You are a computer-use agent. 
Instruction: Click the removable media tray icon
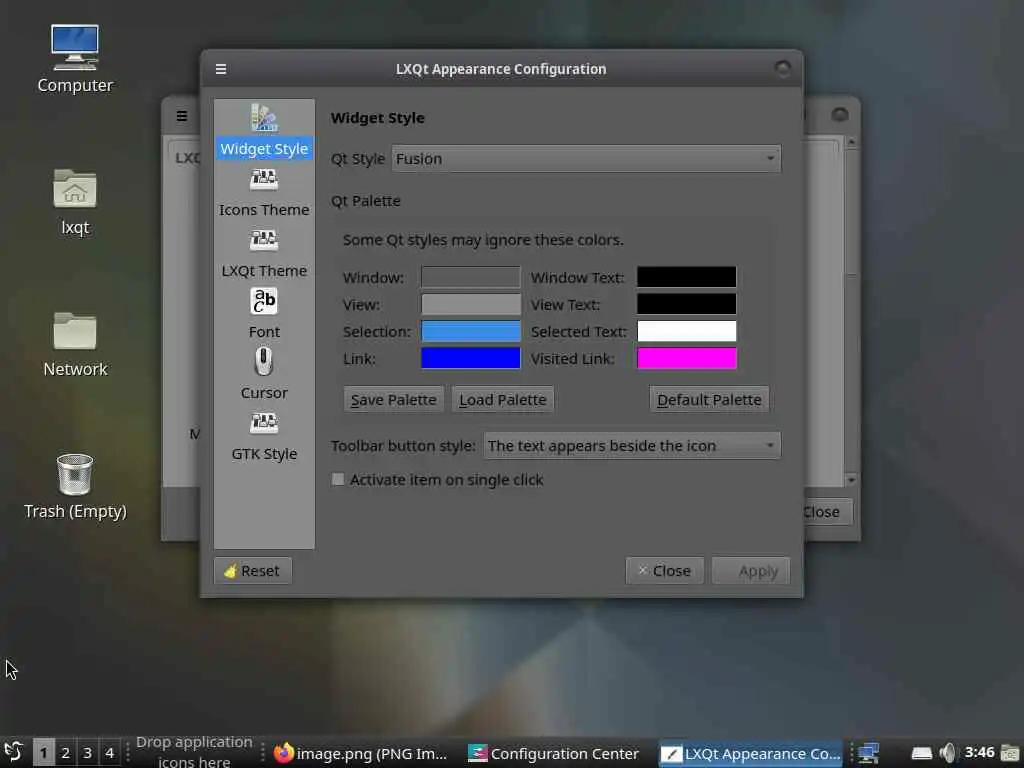coord(921,753)
